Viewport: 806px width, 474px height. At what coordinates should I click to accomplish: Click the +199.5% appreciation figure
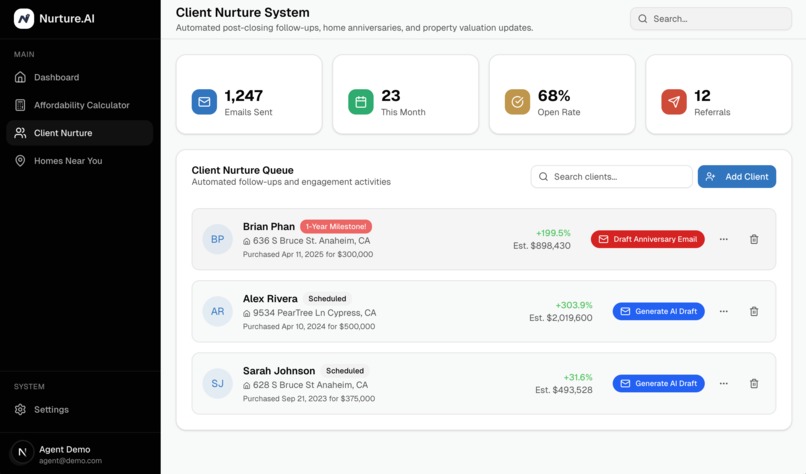pos(553,233)
